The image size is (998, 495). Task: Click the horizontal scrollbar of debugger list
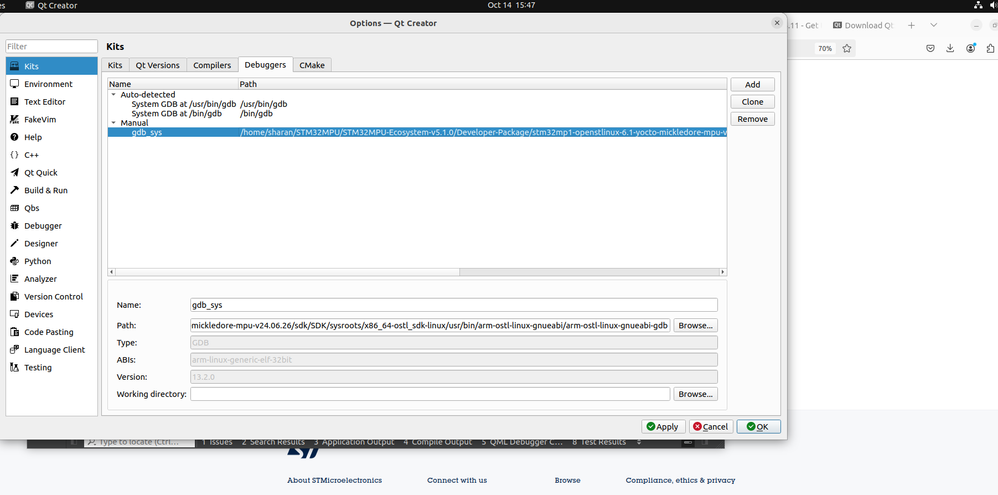point(417,272)
